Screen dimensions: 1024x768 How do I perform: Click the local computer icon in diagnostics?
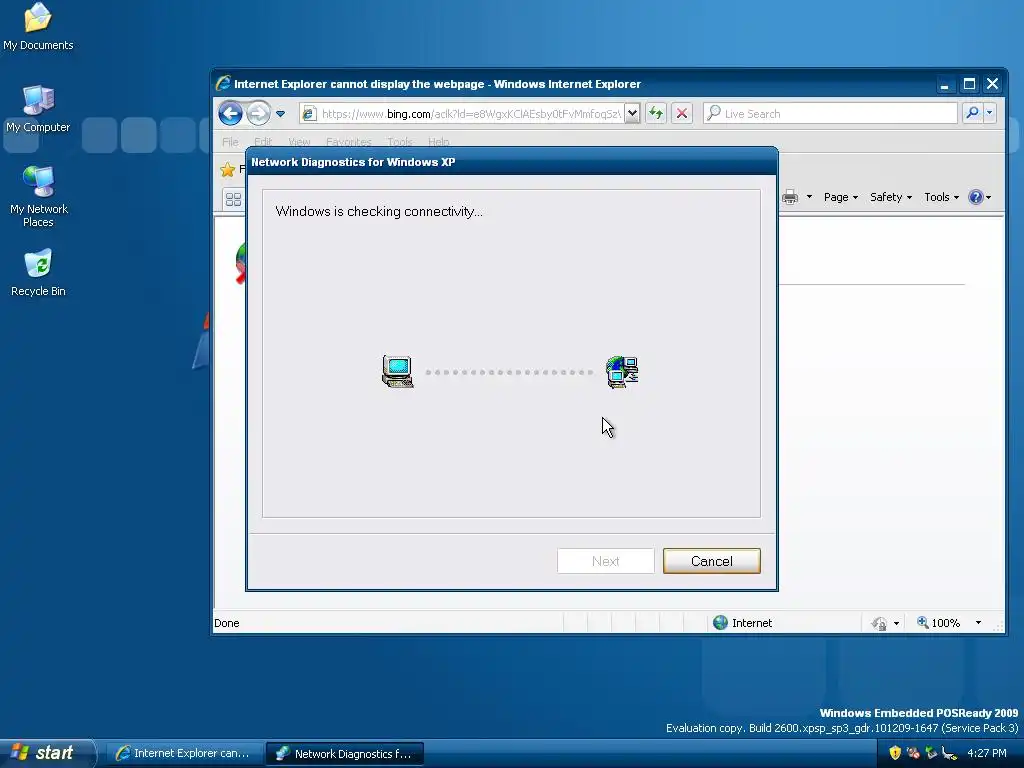[398, 372]
